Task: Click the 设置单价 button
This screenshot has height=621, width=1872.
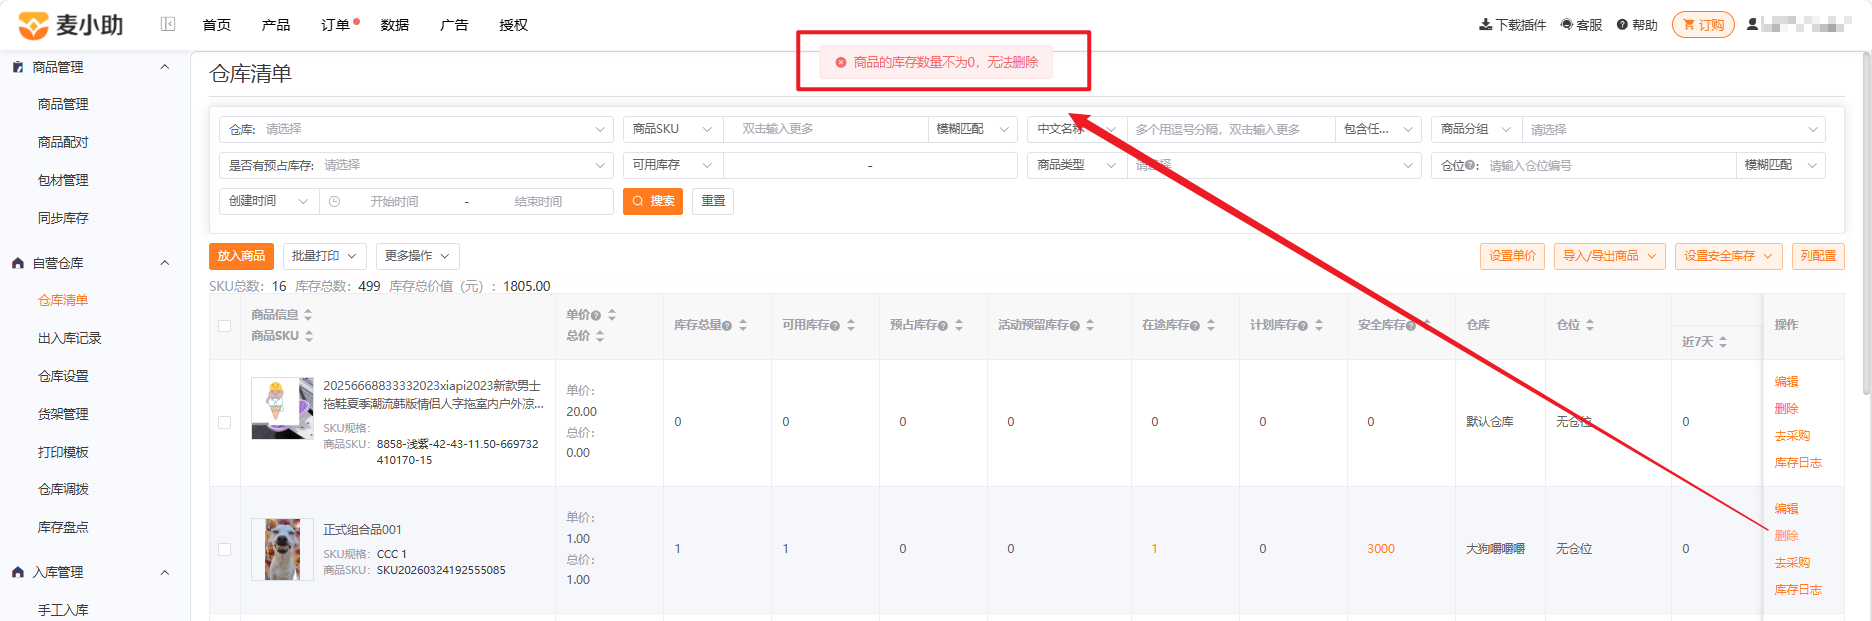Action: click(x=1512, y=256)
